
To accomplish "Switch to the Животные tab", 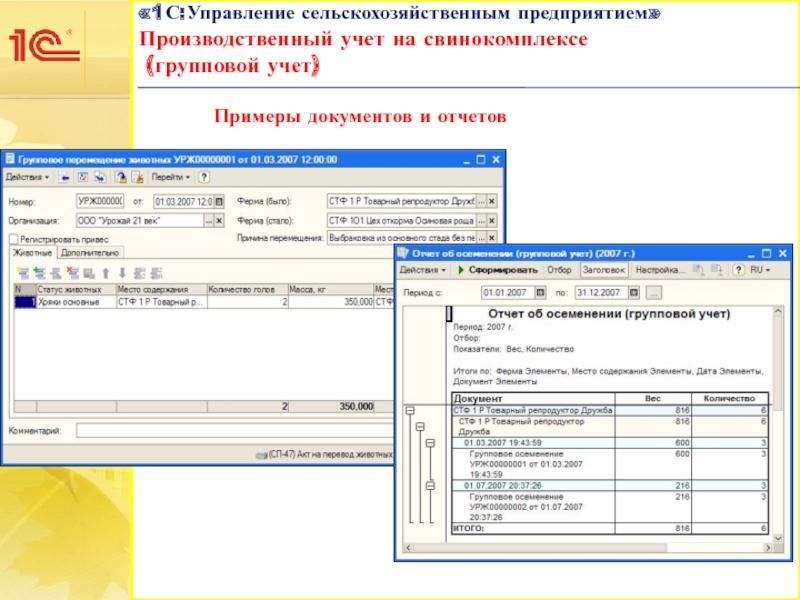I will click(x=32, y=253).
